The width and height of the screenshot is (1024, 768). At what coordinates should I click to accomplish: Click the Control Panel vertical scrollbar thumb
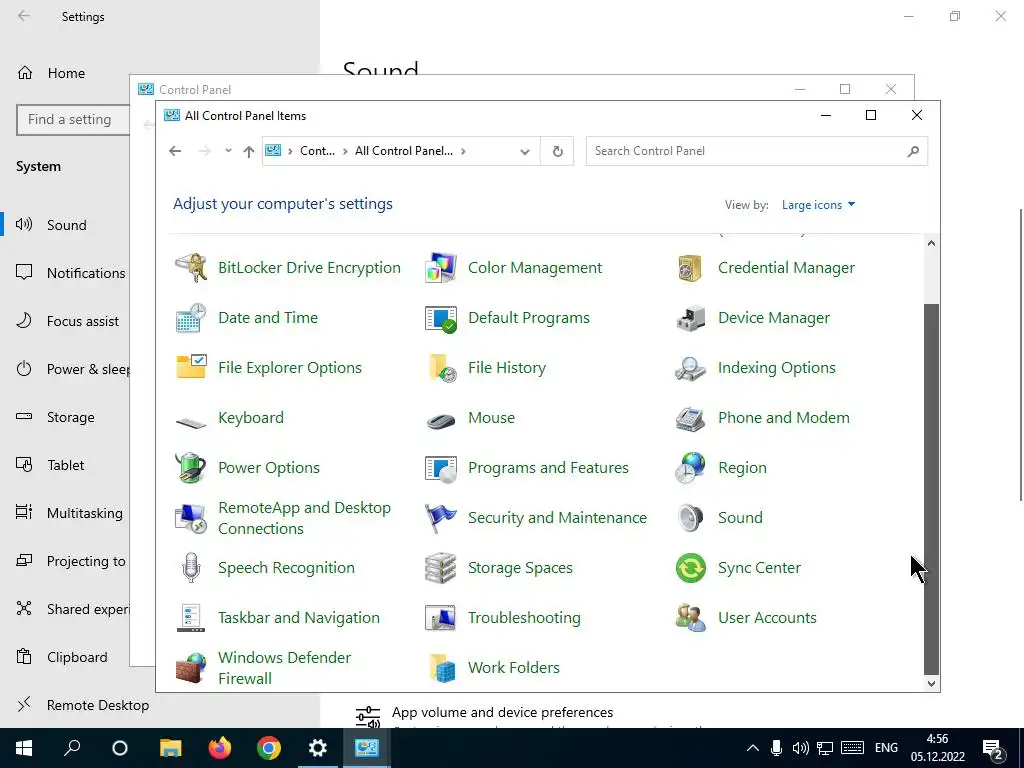click(931, 488)
